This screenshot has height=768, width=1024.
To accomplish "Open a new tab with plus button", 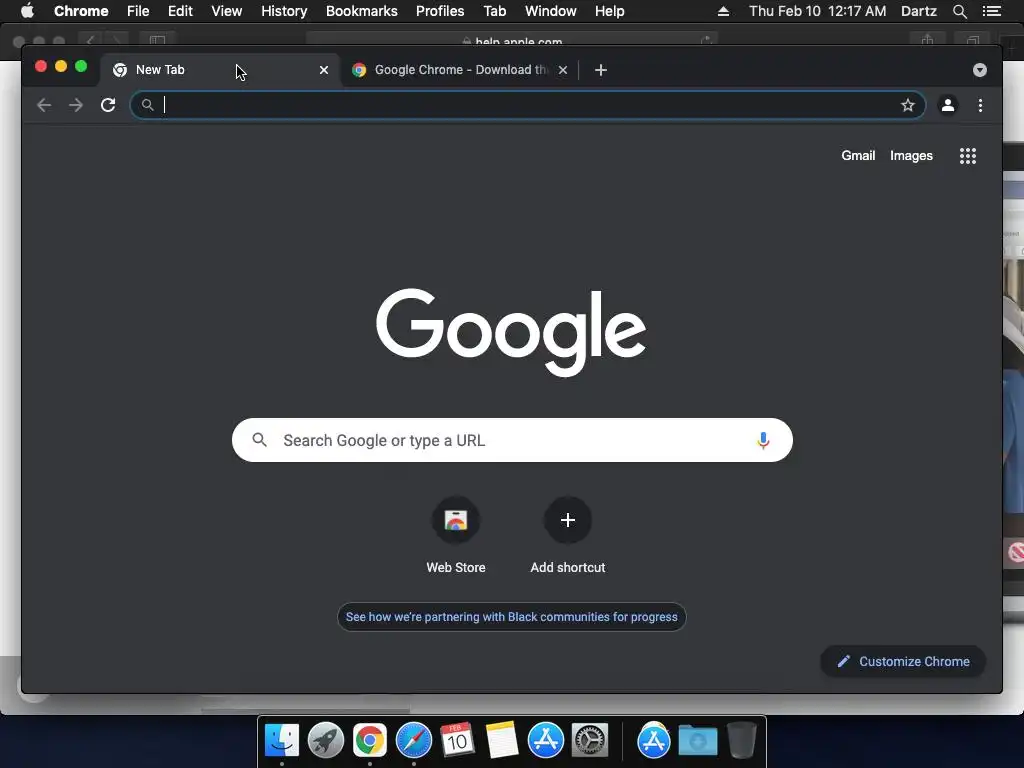I will (601, 70).
